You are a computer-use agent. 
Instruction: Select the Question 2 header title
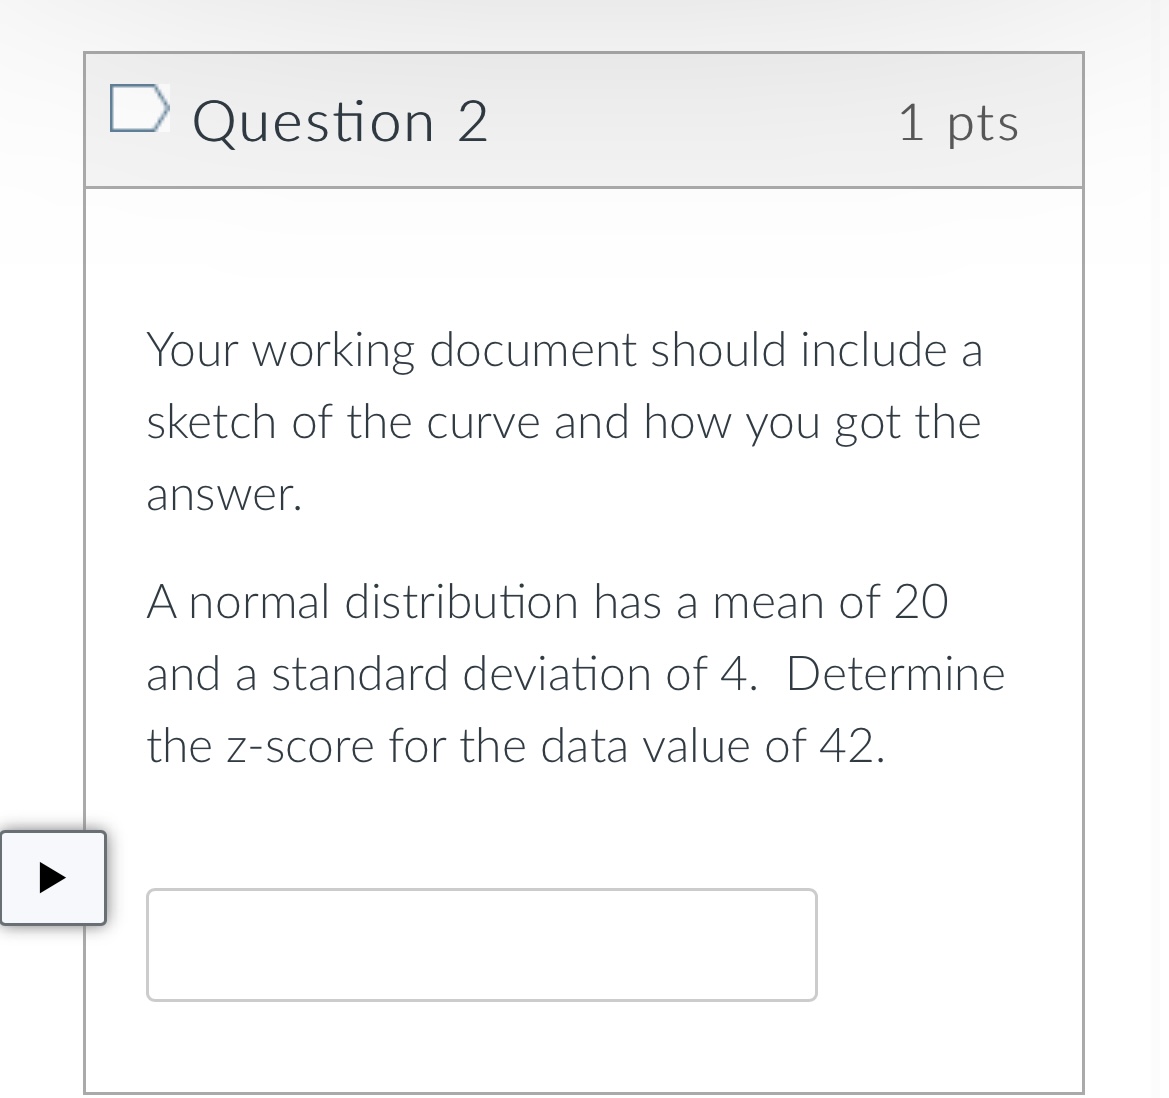(340, 121)
